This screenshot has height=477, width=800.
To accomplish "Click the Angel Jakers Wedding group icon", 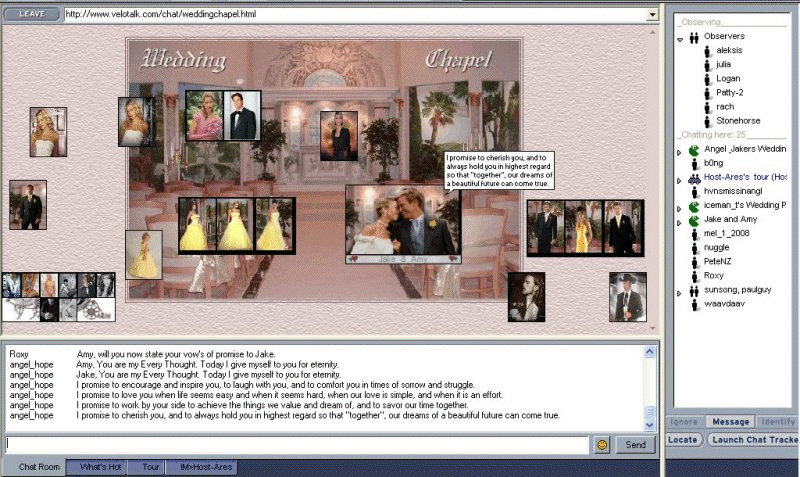I will 694,148.
